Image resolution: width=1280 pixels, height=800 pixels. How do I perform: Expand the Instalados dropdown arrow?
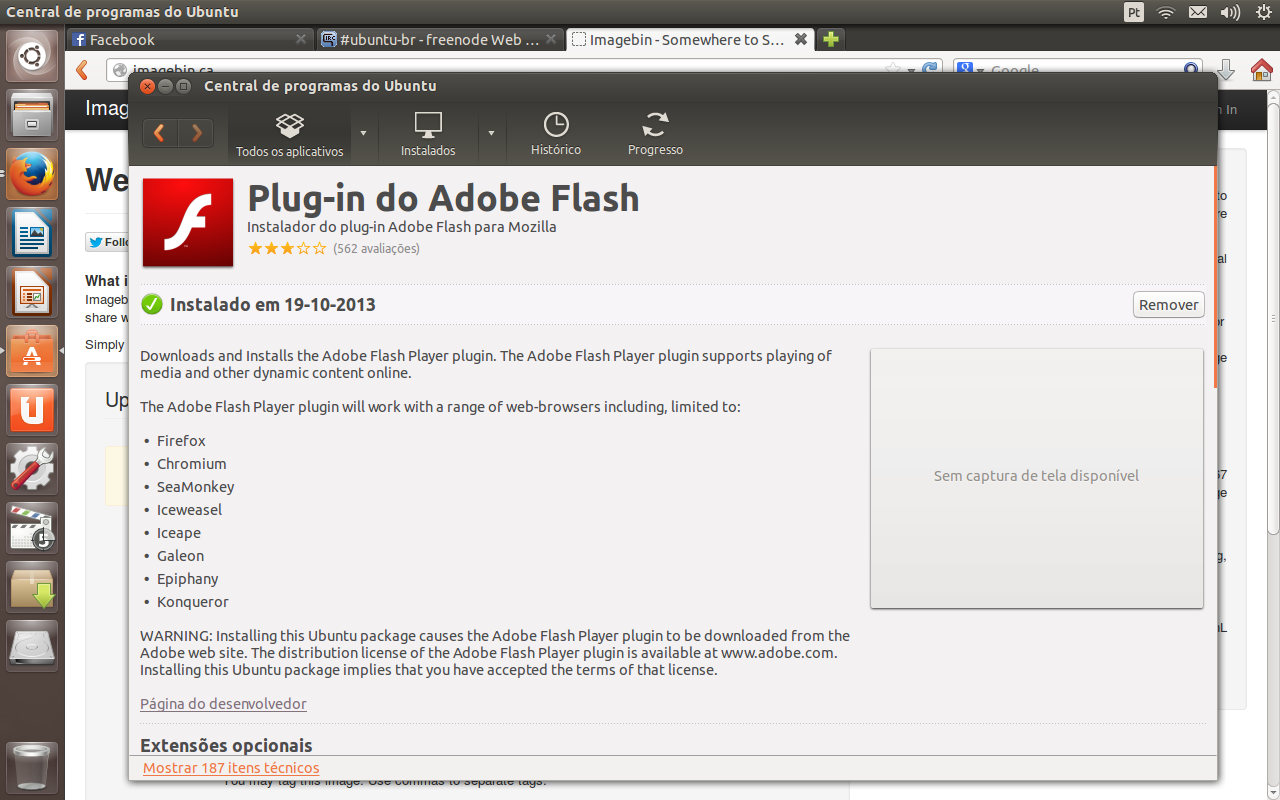pyautogui.click(x=491, y=133)
